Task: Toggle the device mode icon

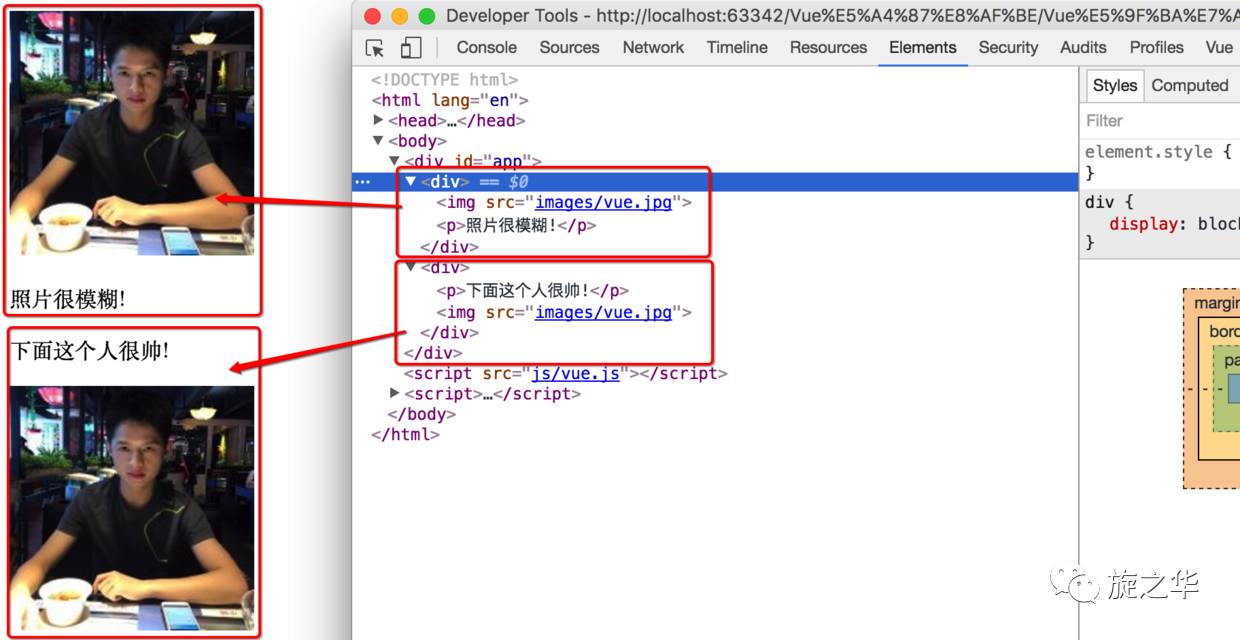Action: pos(410,48)
